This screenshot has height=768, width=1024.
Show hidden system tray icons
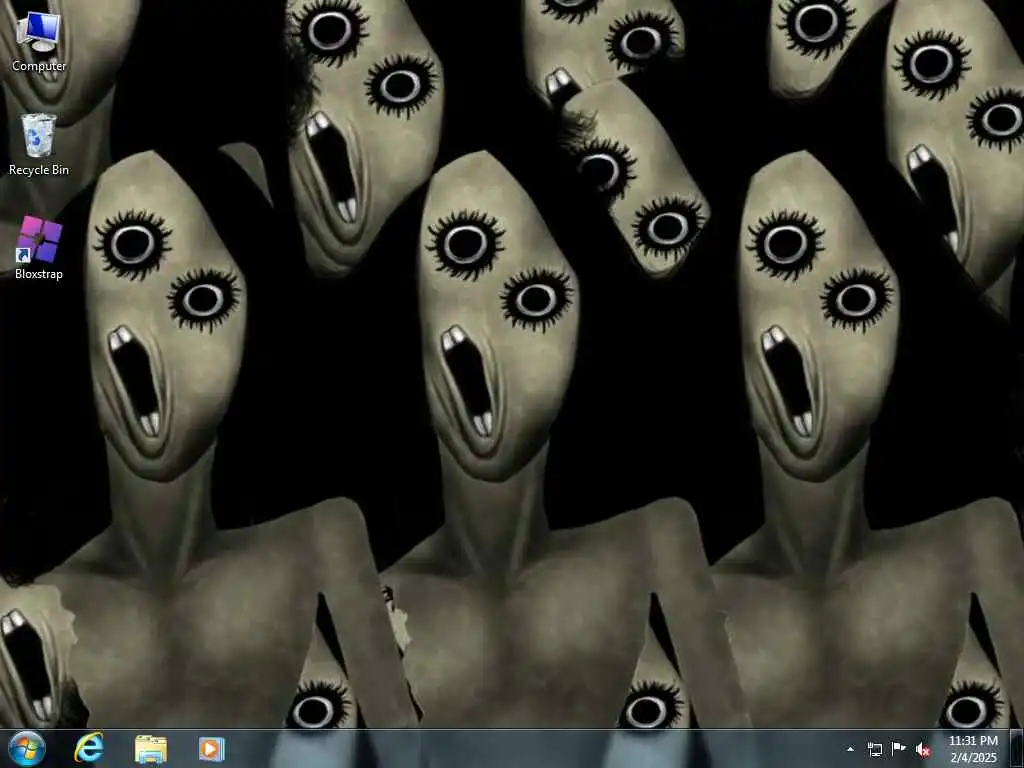[x=850, y=749]
